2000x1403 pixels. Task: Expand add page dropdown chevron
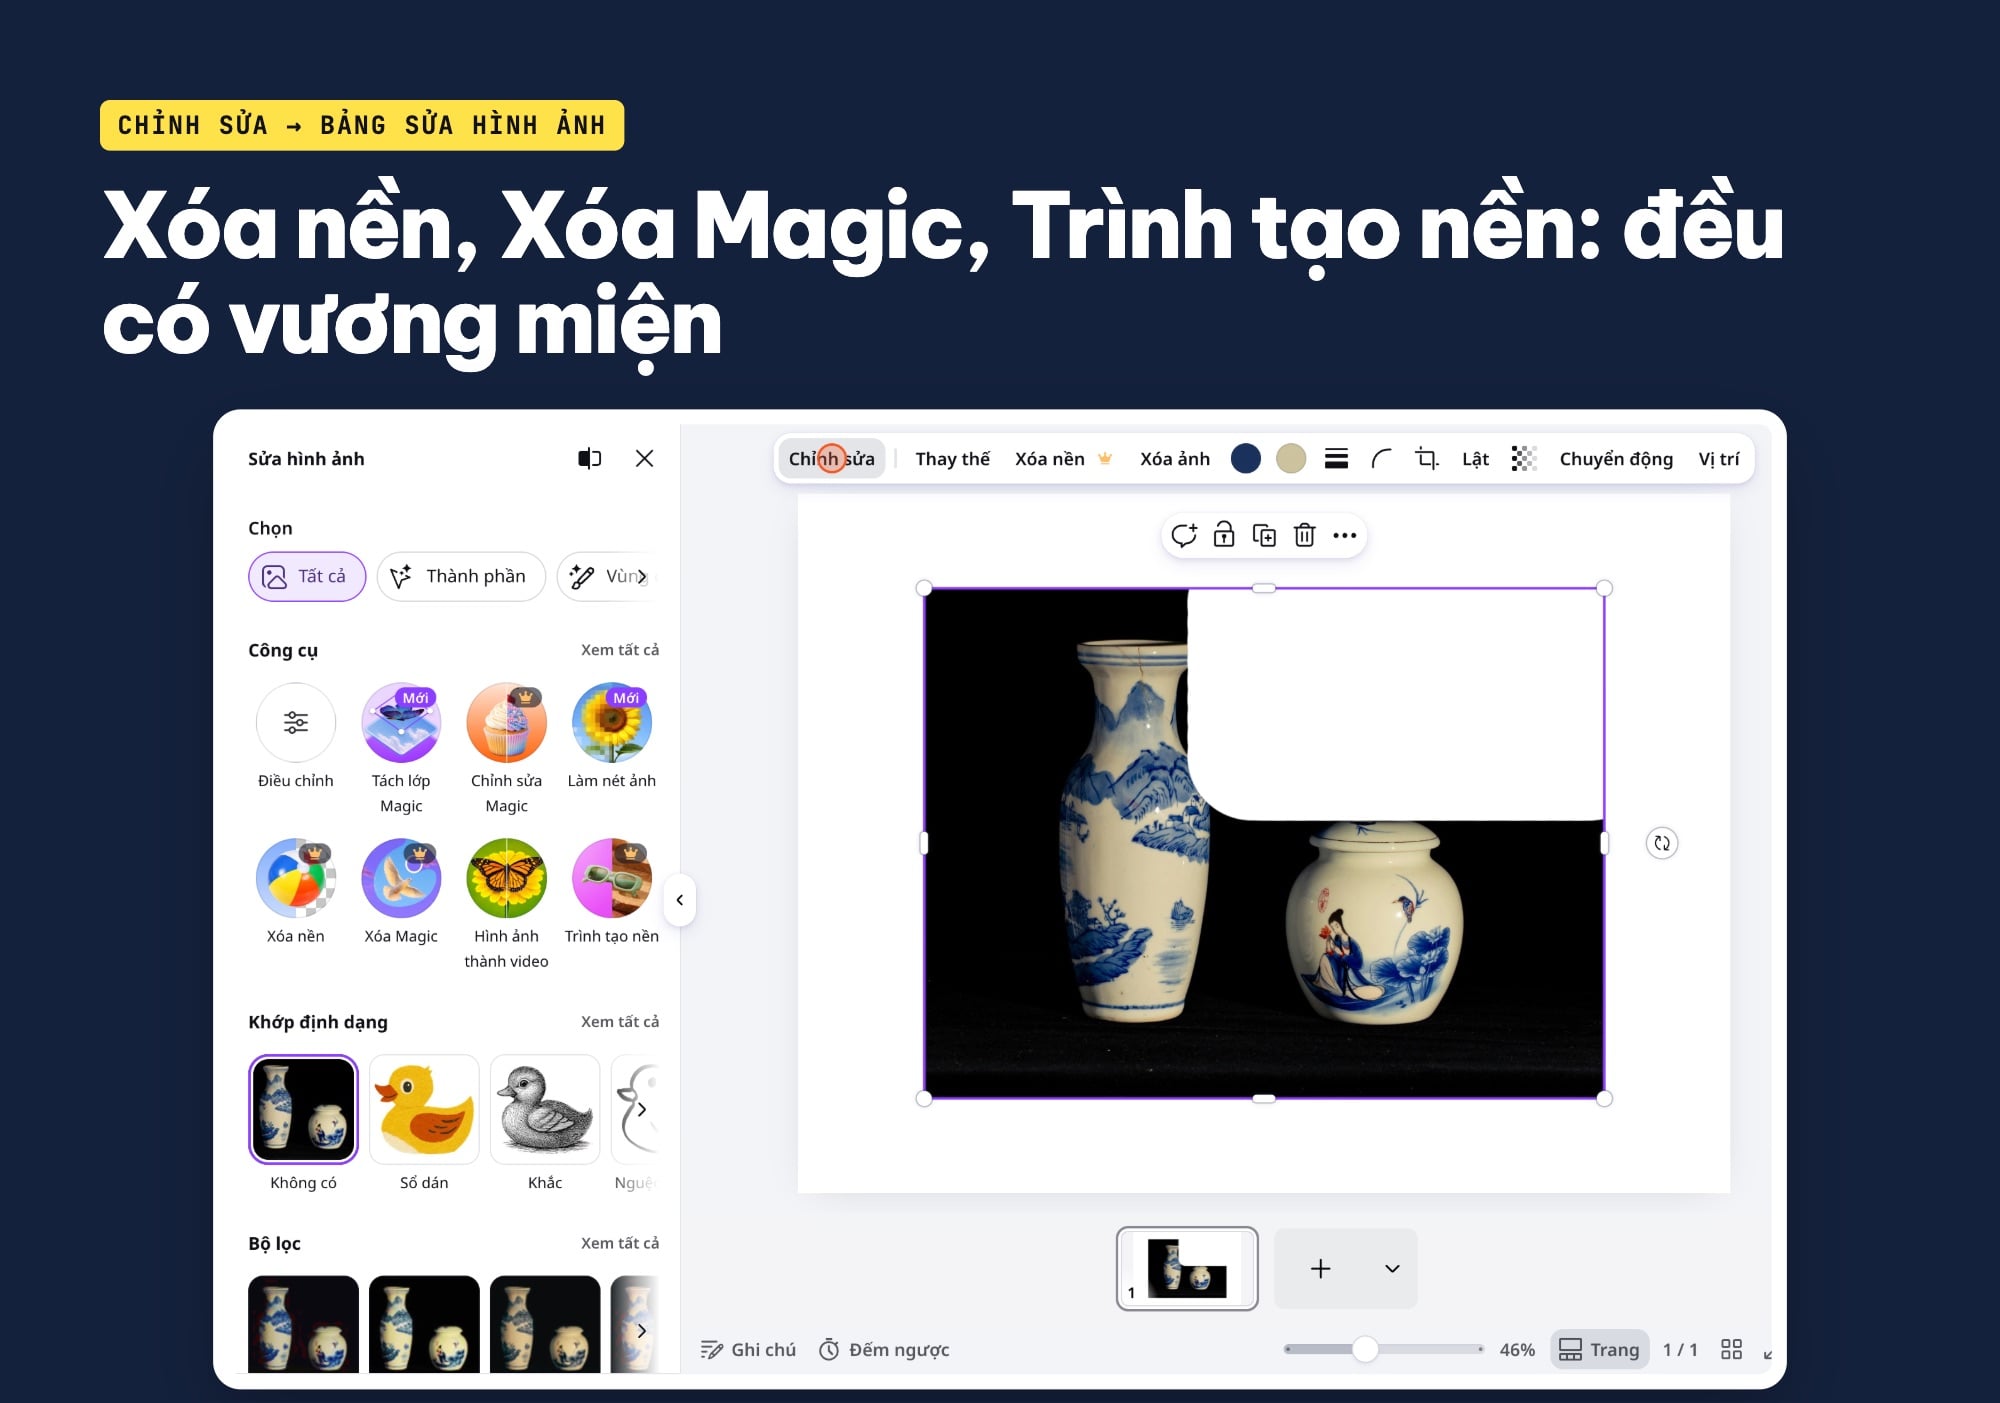click(1392, 1268)
